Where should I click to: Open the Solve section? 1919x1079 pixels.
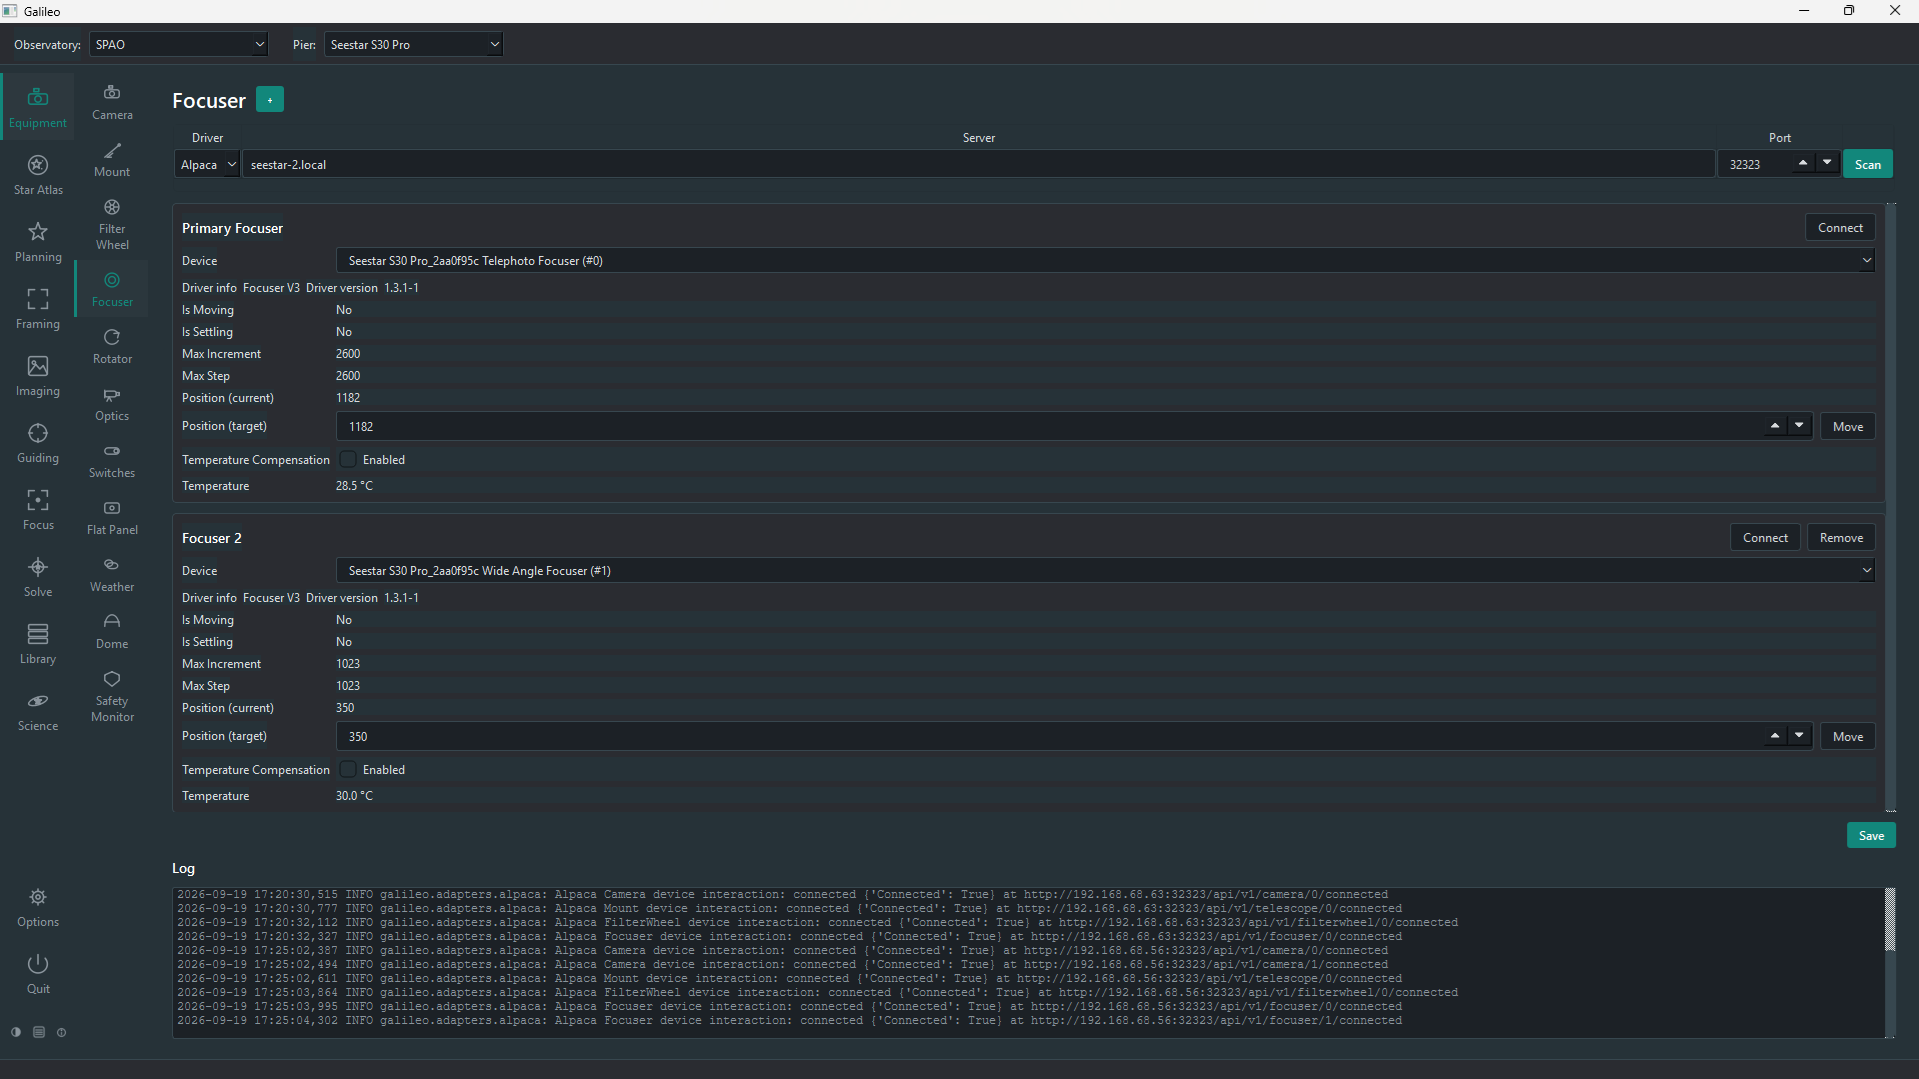(38, 577)
